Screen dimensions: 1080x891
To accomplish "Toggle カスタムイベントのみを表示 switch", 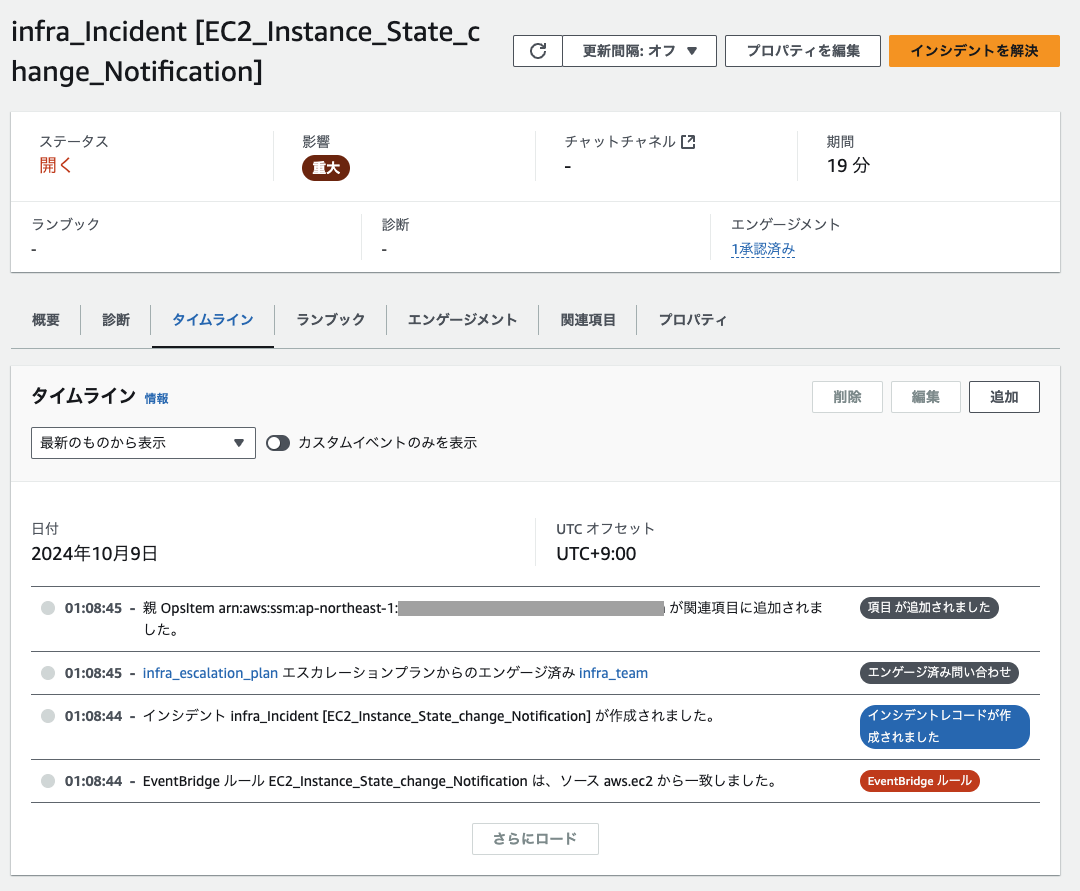I will 278,443.
